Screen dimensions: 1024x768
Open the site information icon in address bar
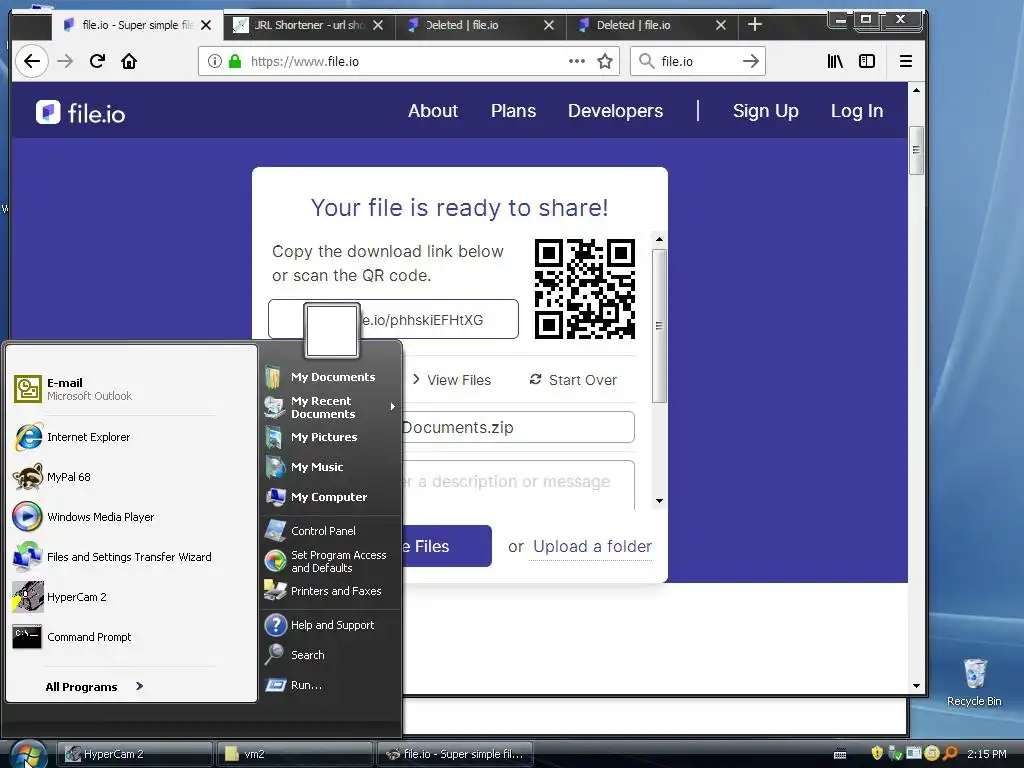click(x=214, y=61)
